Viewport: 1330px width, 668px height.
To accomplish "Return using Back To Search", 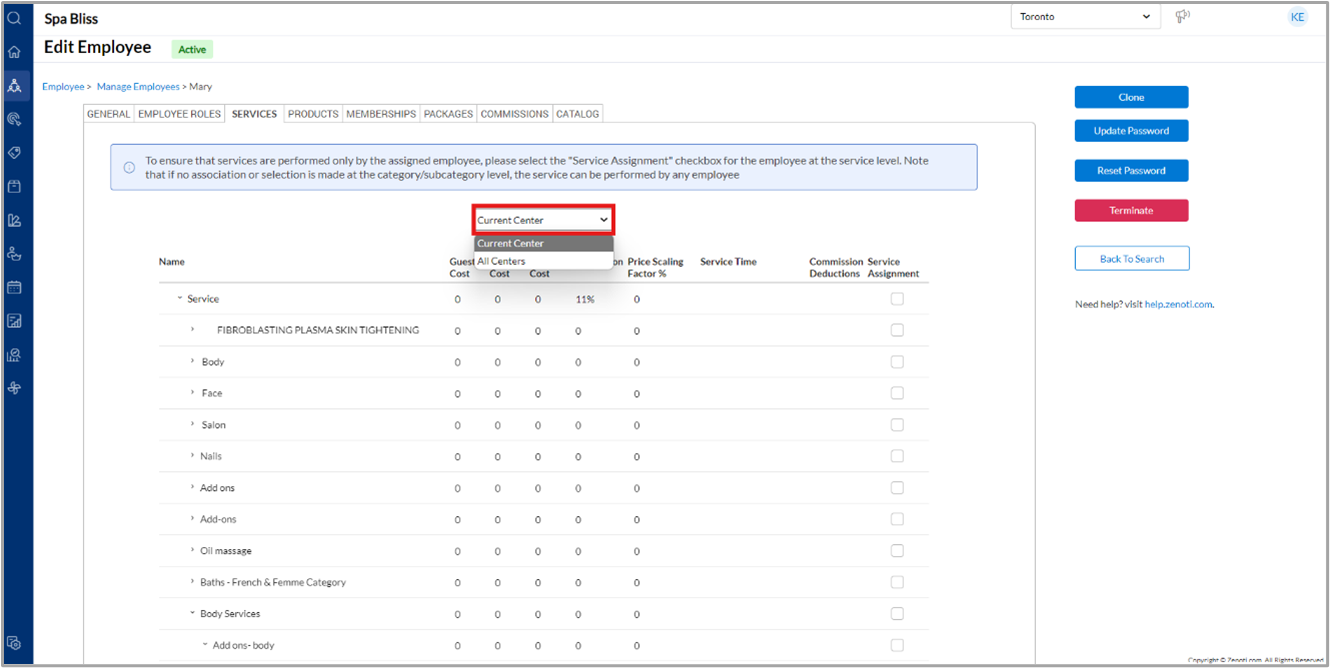I will coord(1132,259).
